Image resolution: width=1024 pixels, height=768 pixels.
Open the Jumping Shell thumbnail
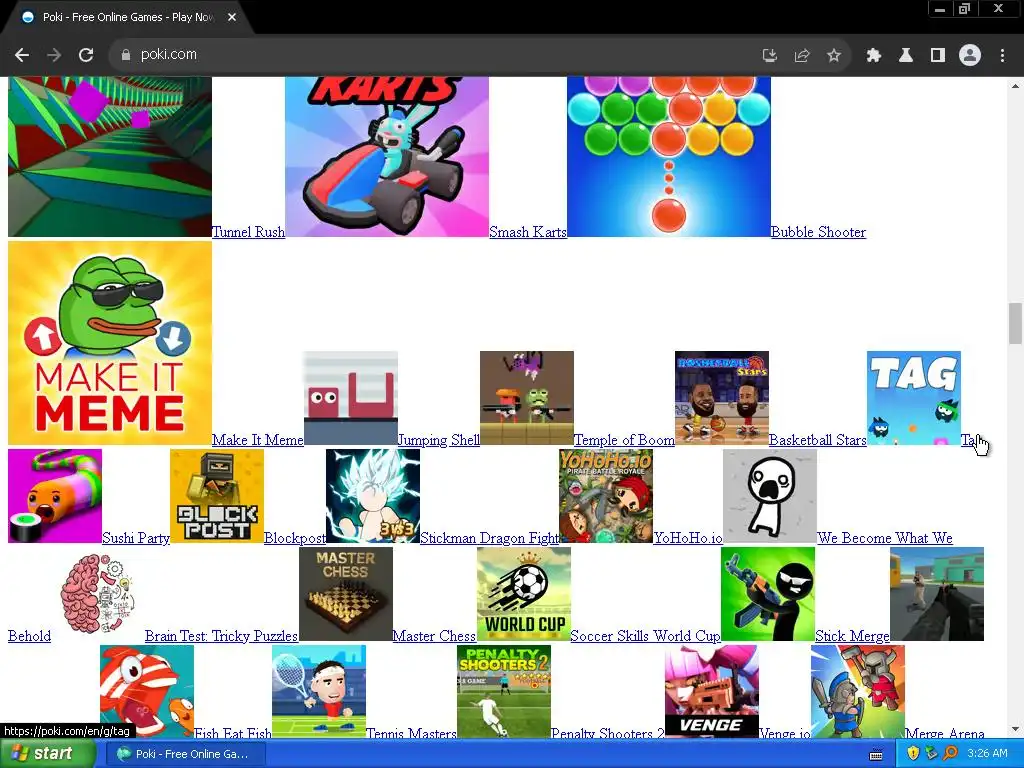point(351,398)
